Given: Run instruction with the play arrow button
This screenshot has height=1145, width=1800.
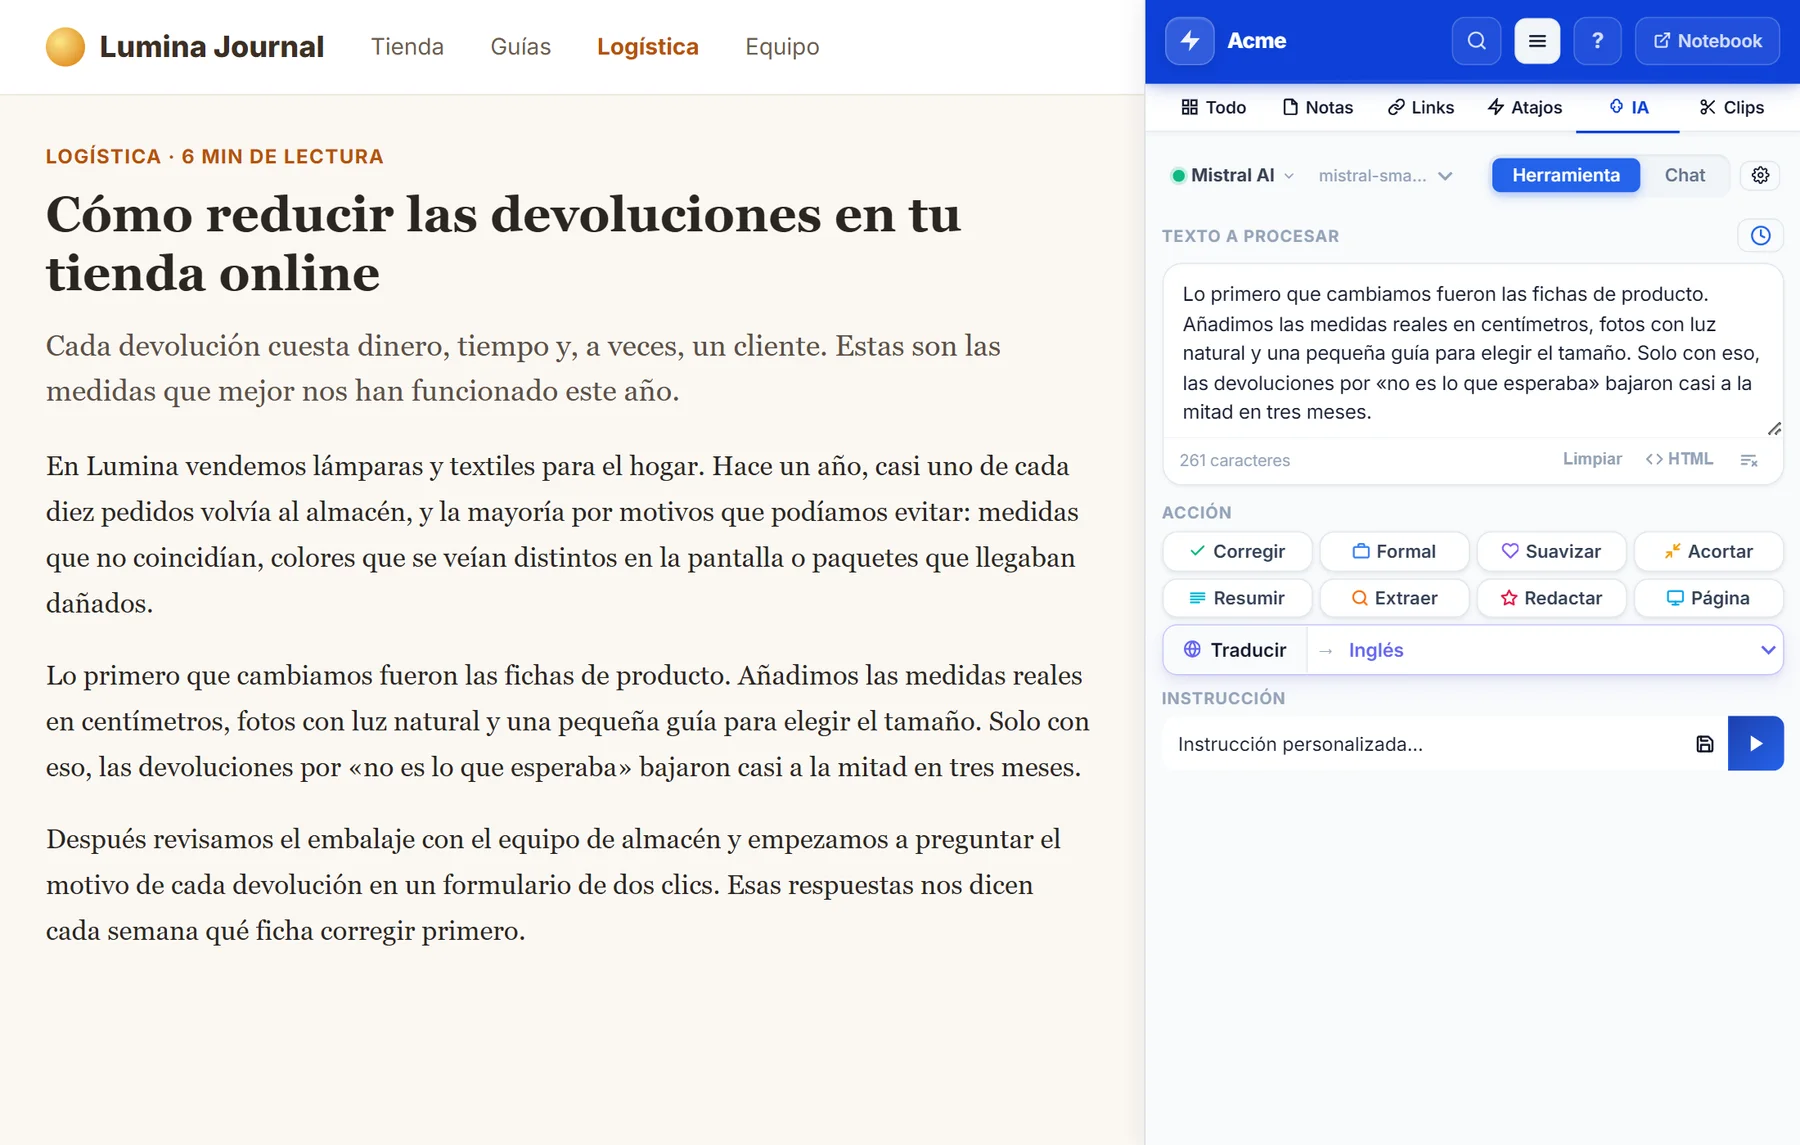Looking at the screenshot, I should (1755, 743).
